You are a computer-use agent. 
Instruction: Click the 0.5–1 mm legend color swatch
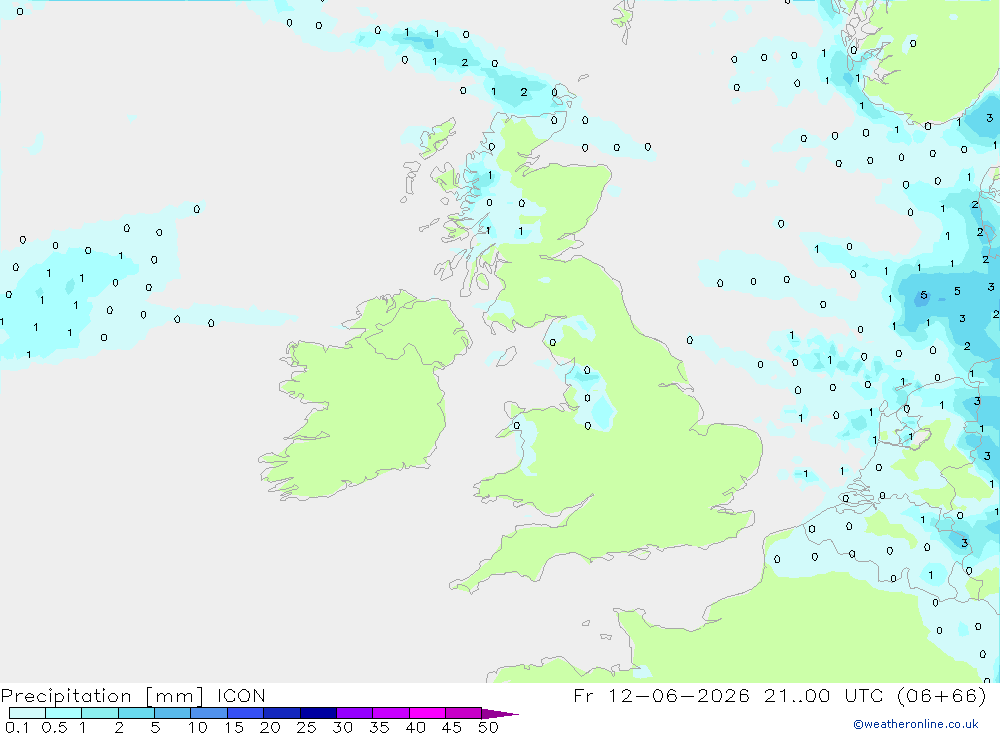63,713
